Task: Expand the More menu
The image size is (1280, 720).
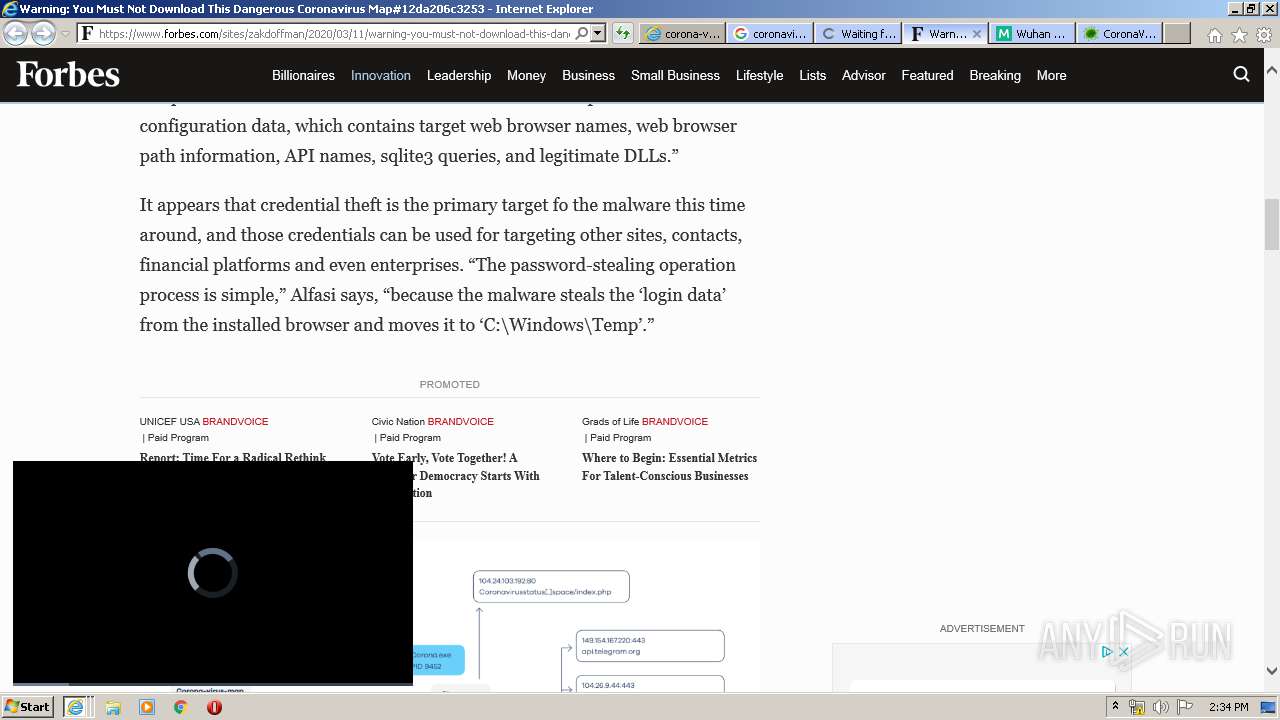Action: (1051, 75)
